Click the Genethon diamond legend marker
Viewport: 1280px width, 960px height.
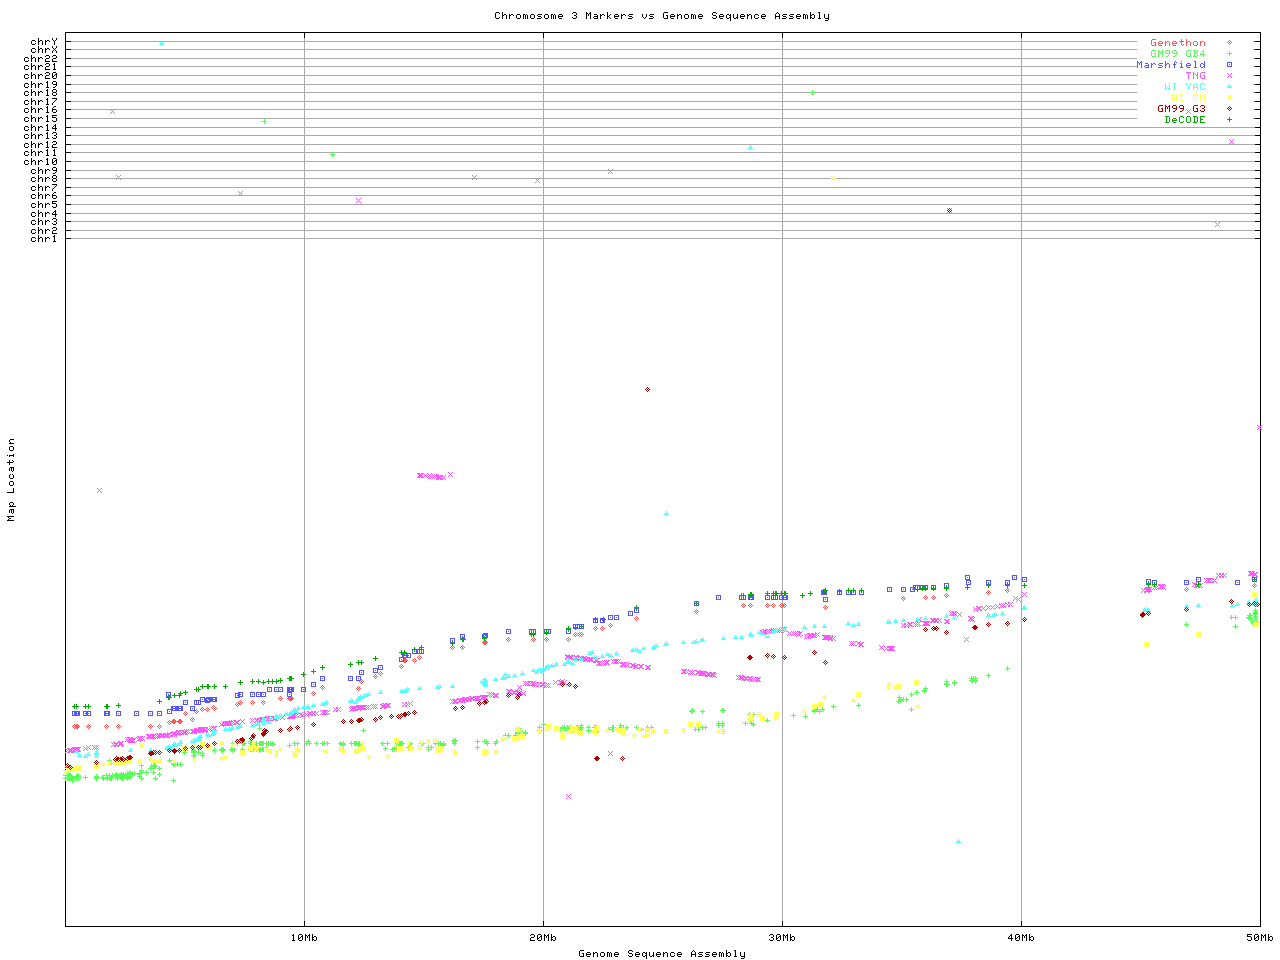[1229, 43]
